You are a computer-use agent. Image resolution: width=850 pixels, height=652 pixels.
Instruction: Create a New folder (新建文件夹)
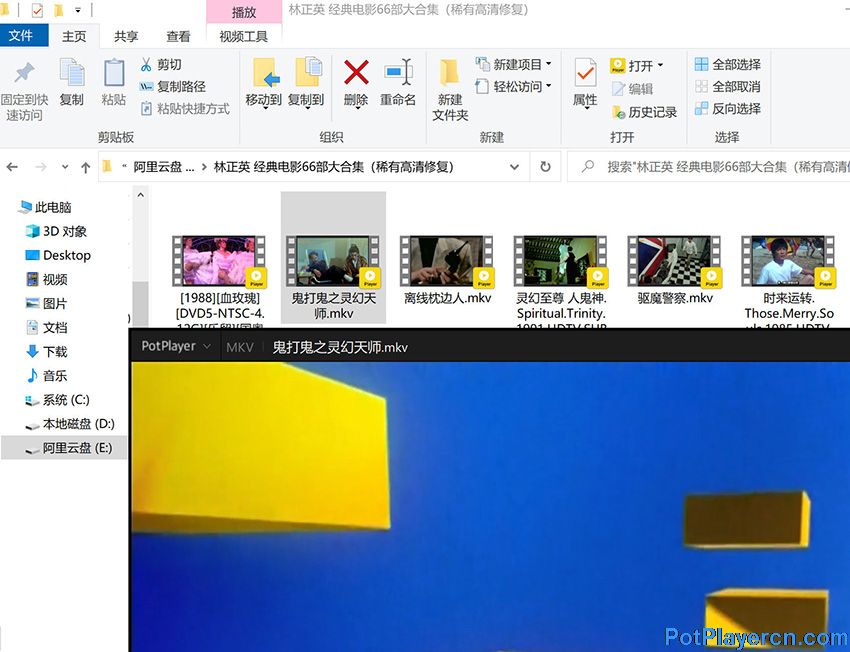450,89
